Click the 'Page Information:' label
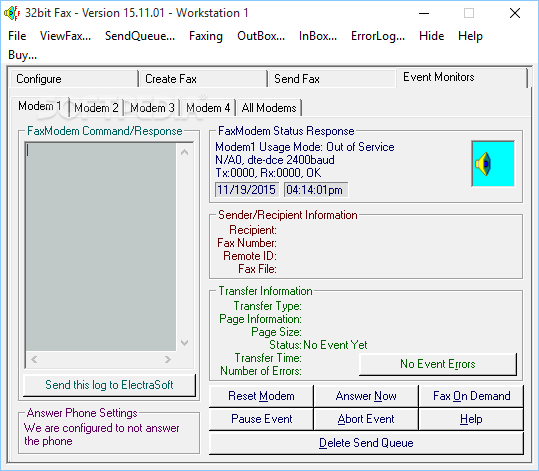 pos(260,319)
